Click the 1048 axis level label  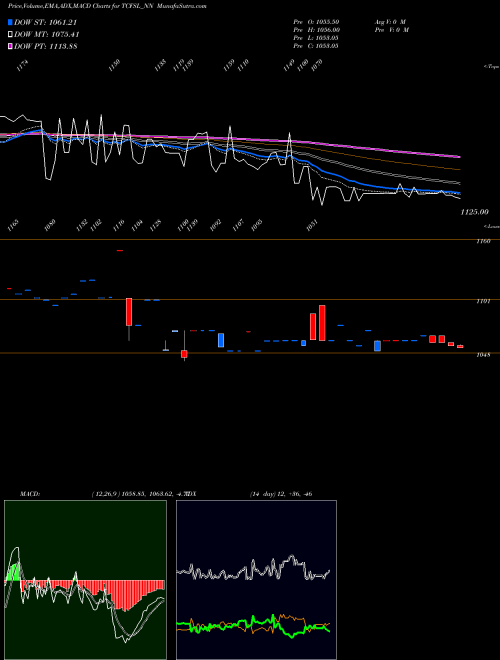[484, 355]
